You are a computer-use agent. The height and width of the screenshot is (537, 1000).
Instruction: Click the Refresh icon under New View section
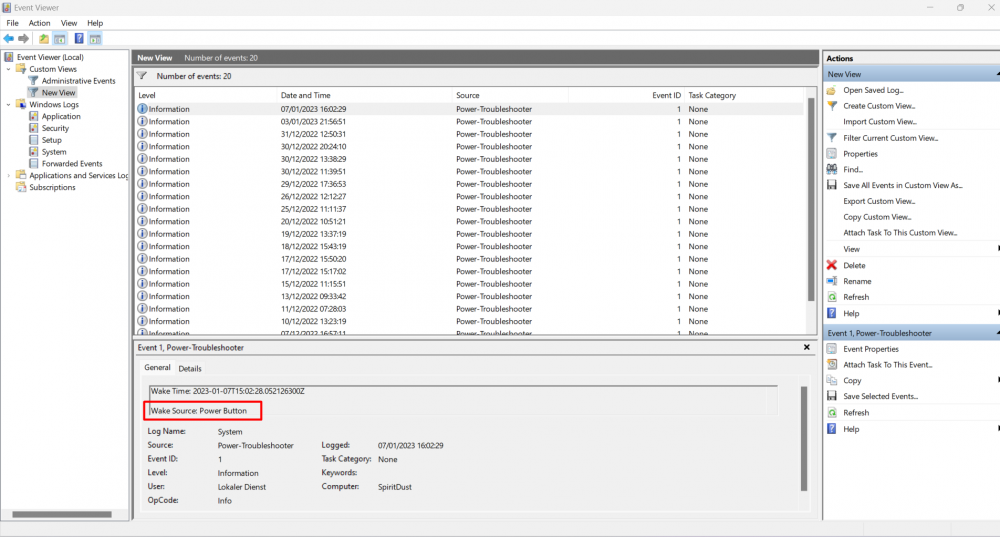[832, 297]
